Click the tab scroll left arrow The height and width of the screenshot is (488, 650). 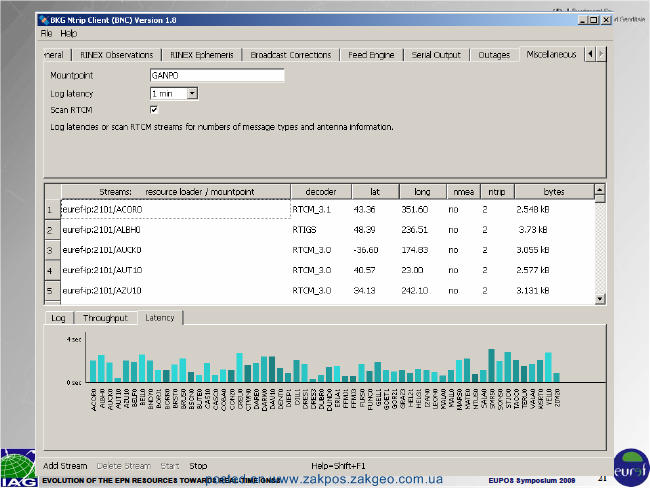pos(590,54)
